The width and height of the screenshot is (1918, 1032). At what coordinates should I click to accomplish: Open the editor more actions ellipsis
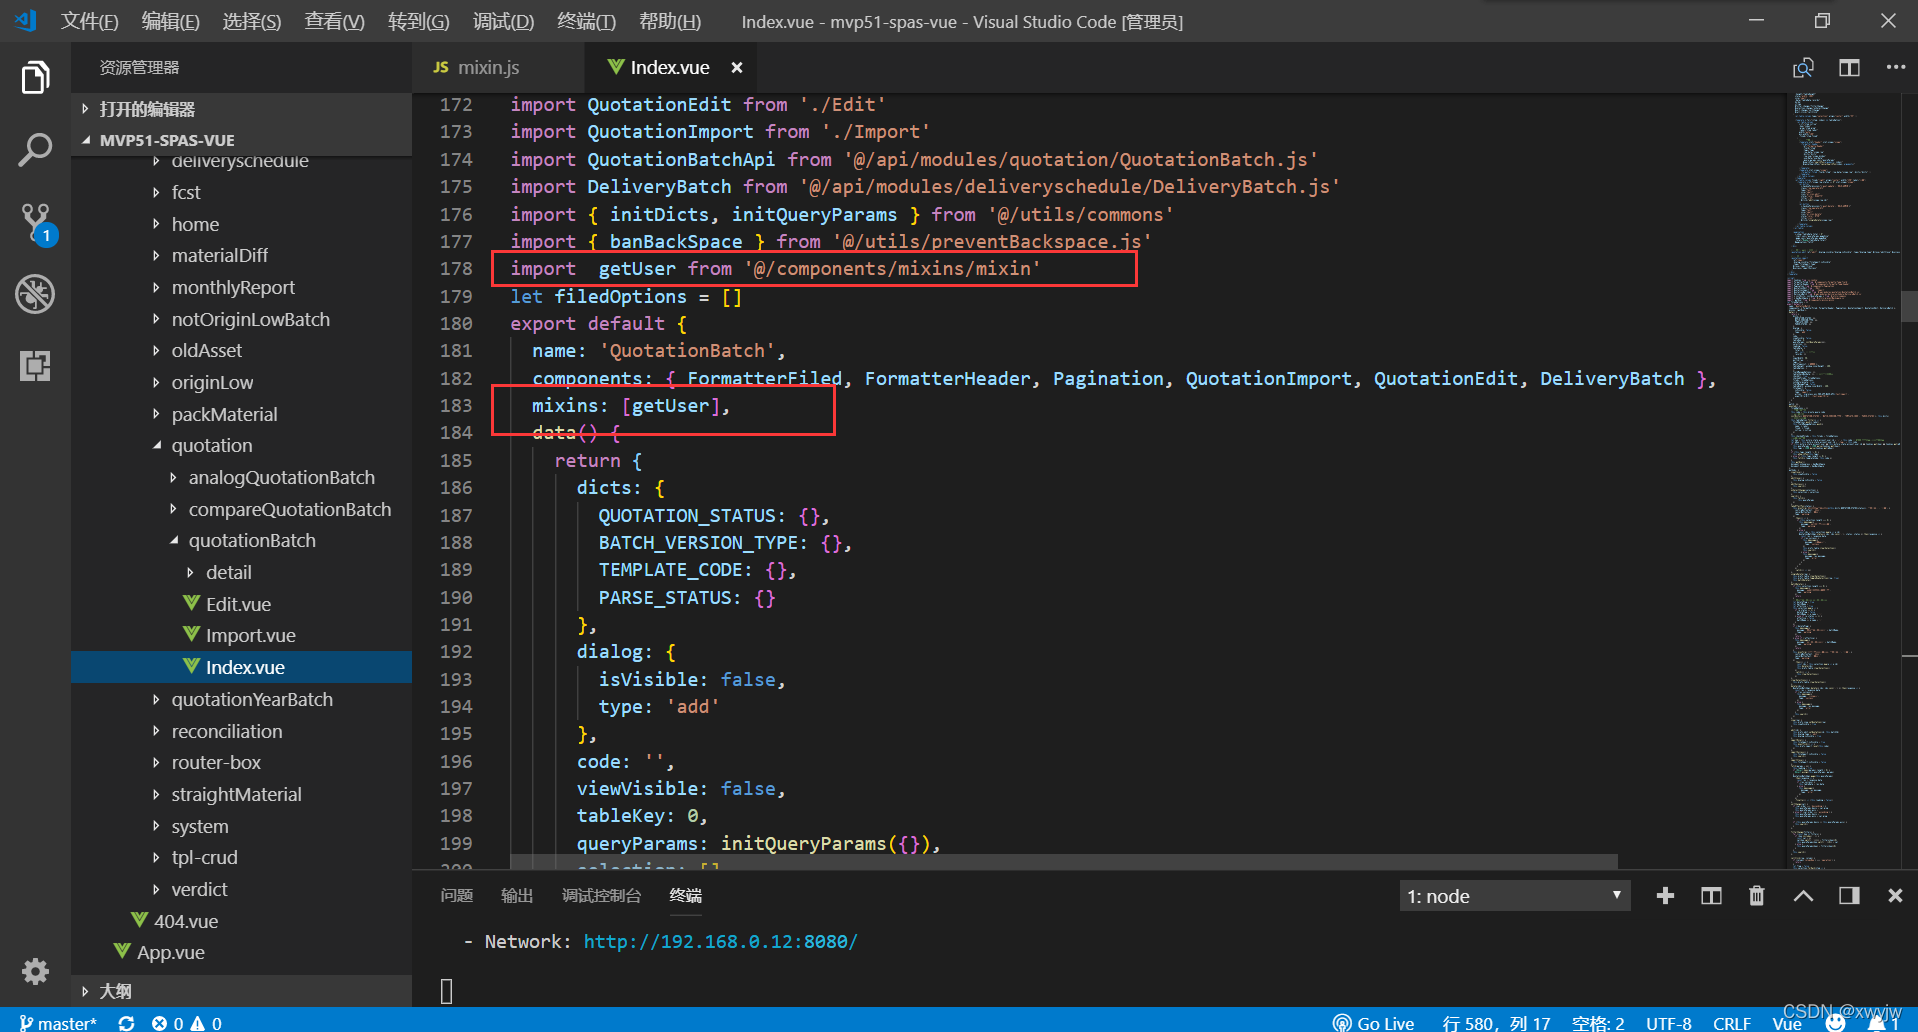[x=1895, y=67]
